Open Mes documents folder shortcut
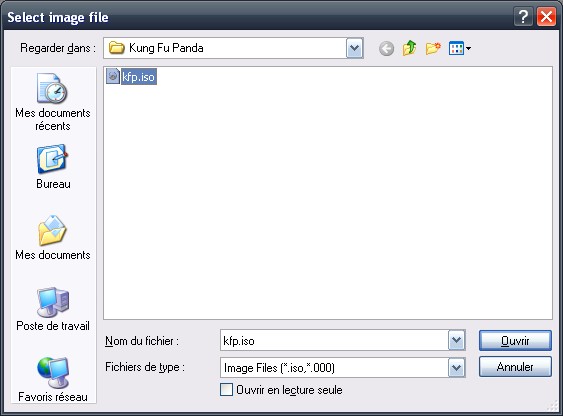Image resolution: width=563 pixels, height=416 pixels. click(x=53, y=237)
